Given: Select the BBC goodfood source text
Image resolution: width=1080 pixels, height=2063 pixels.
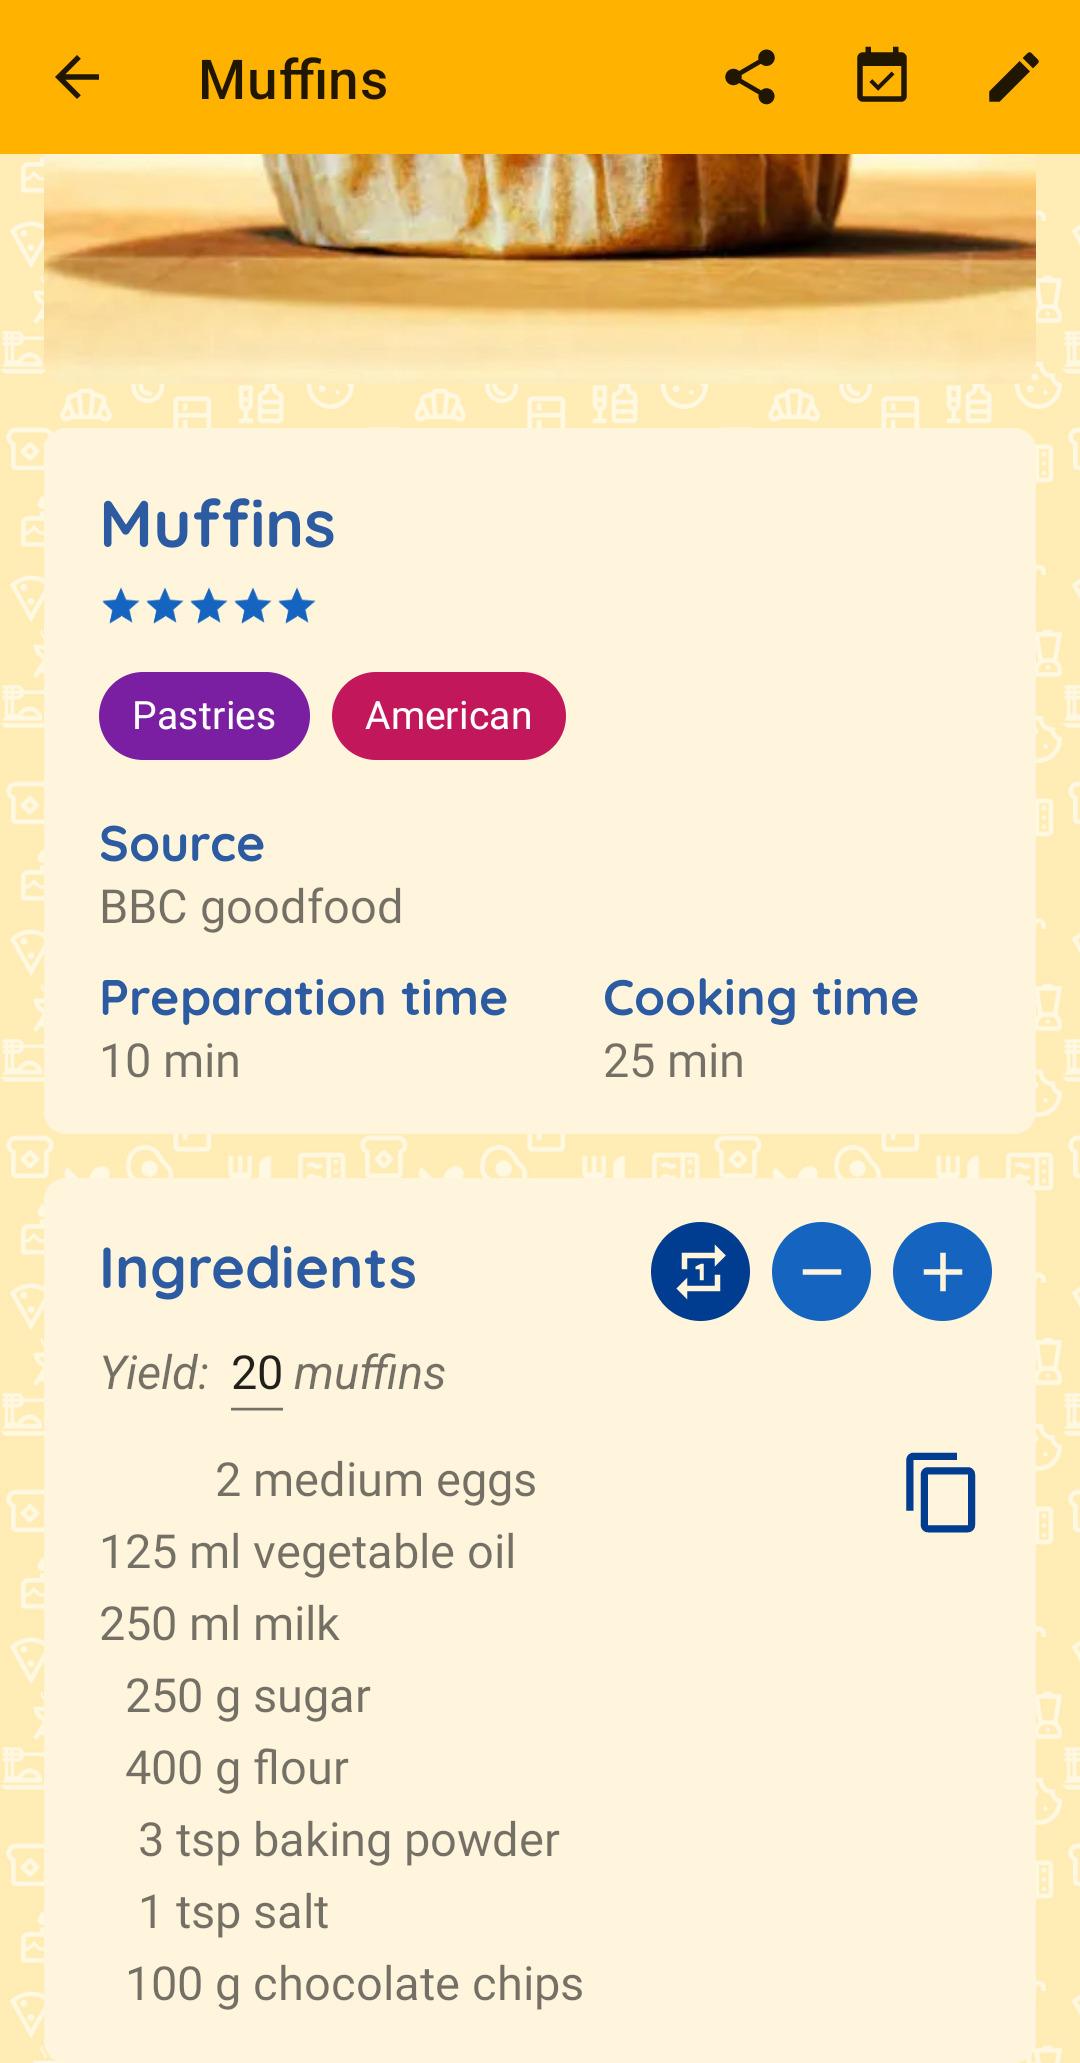Looking at the screenshot, I should point(251,907).
